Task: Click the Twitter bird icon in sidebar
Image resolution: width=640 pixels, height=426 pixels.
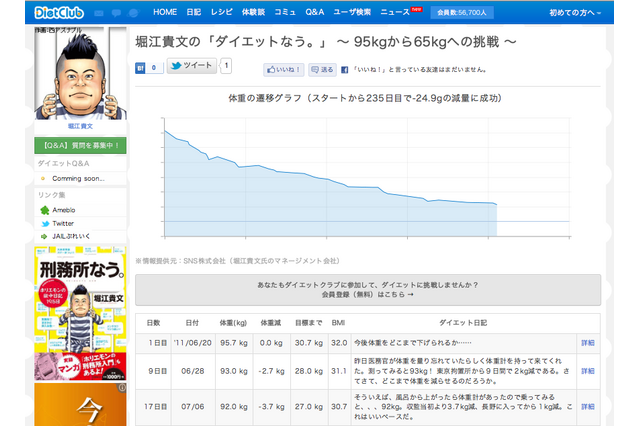Action: (44, 223)
